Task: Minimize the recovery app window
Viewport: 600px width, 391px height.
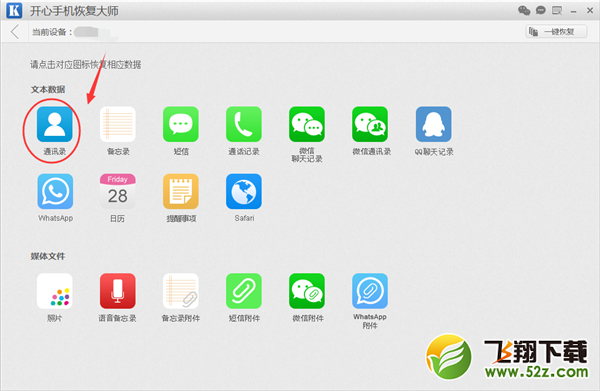Action: [573, 11]
